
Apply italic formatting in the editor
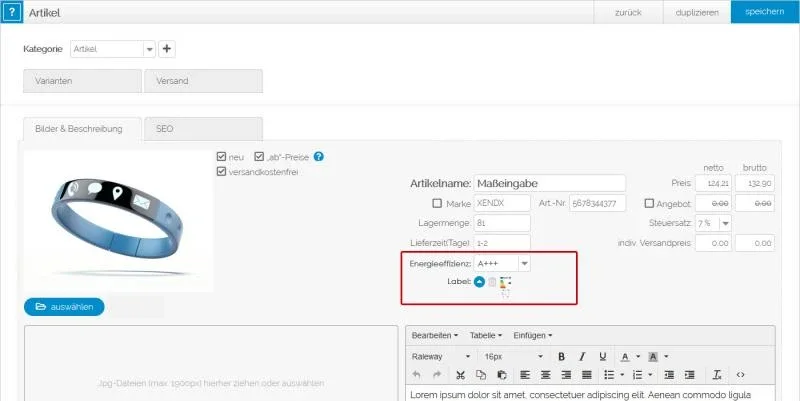[581, 356]
